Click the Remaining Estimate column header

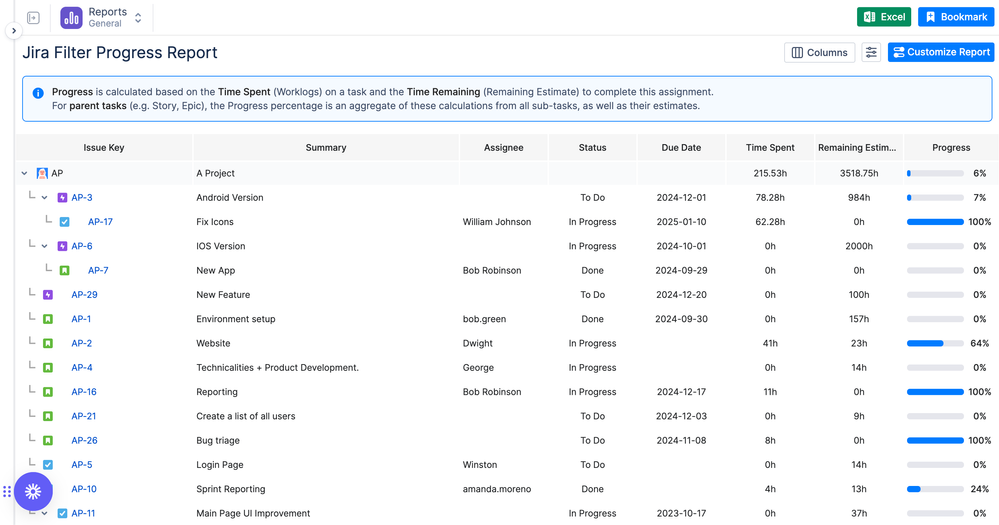tap(859, 147)
